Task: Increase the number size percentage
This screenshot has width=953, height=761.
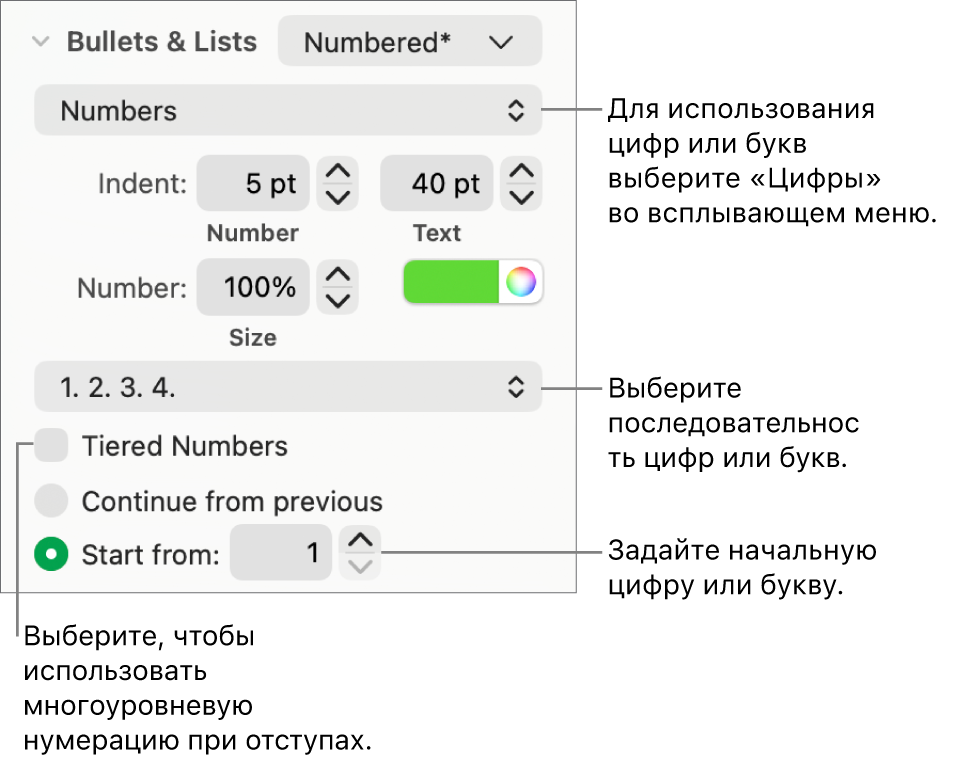Action: (x=338, y=276)
